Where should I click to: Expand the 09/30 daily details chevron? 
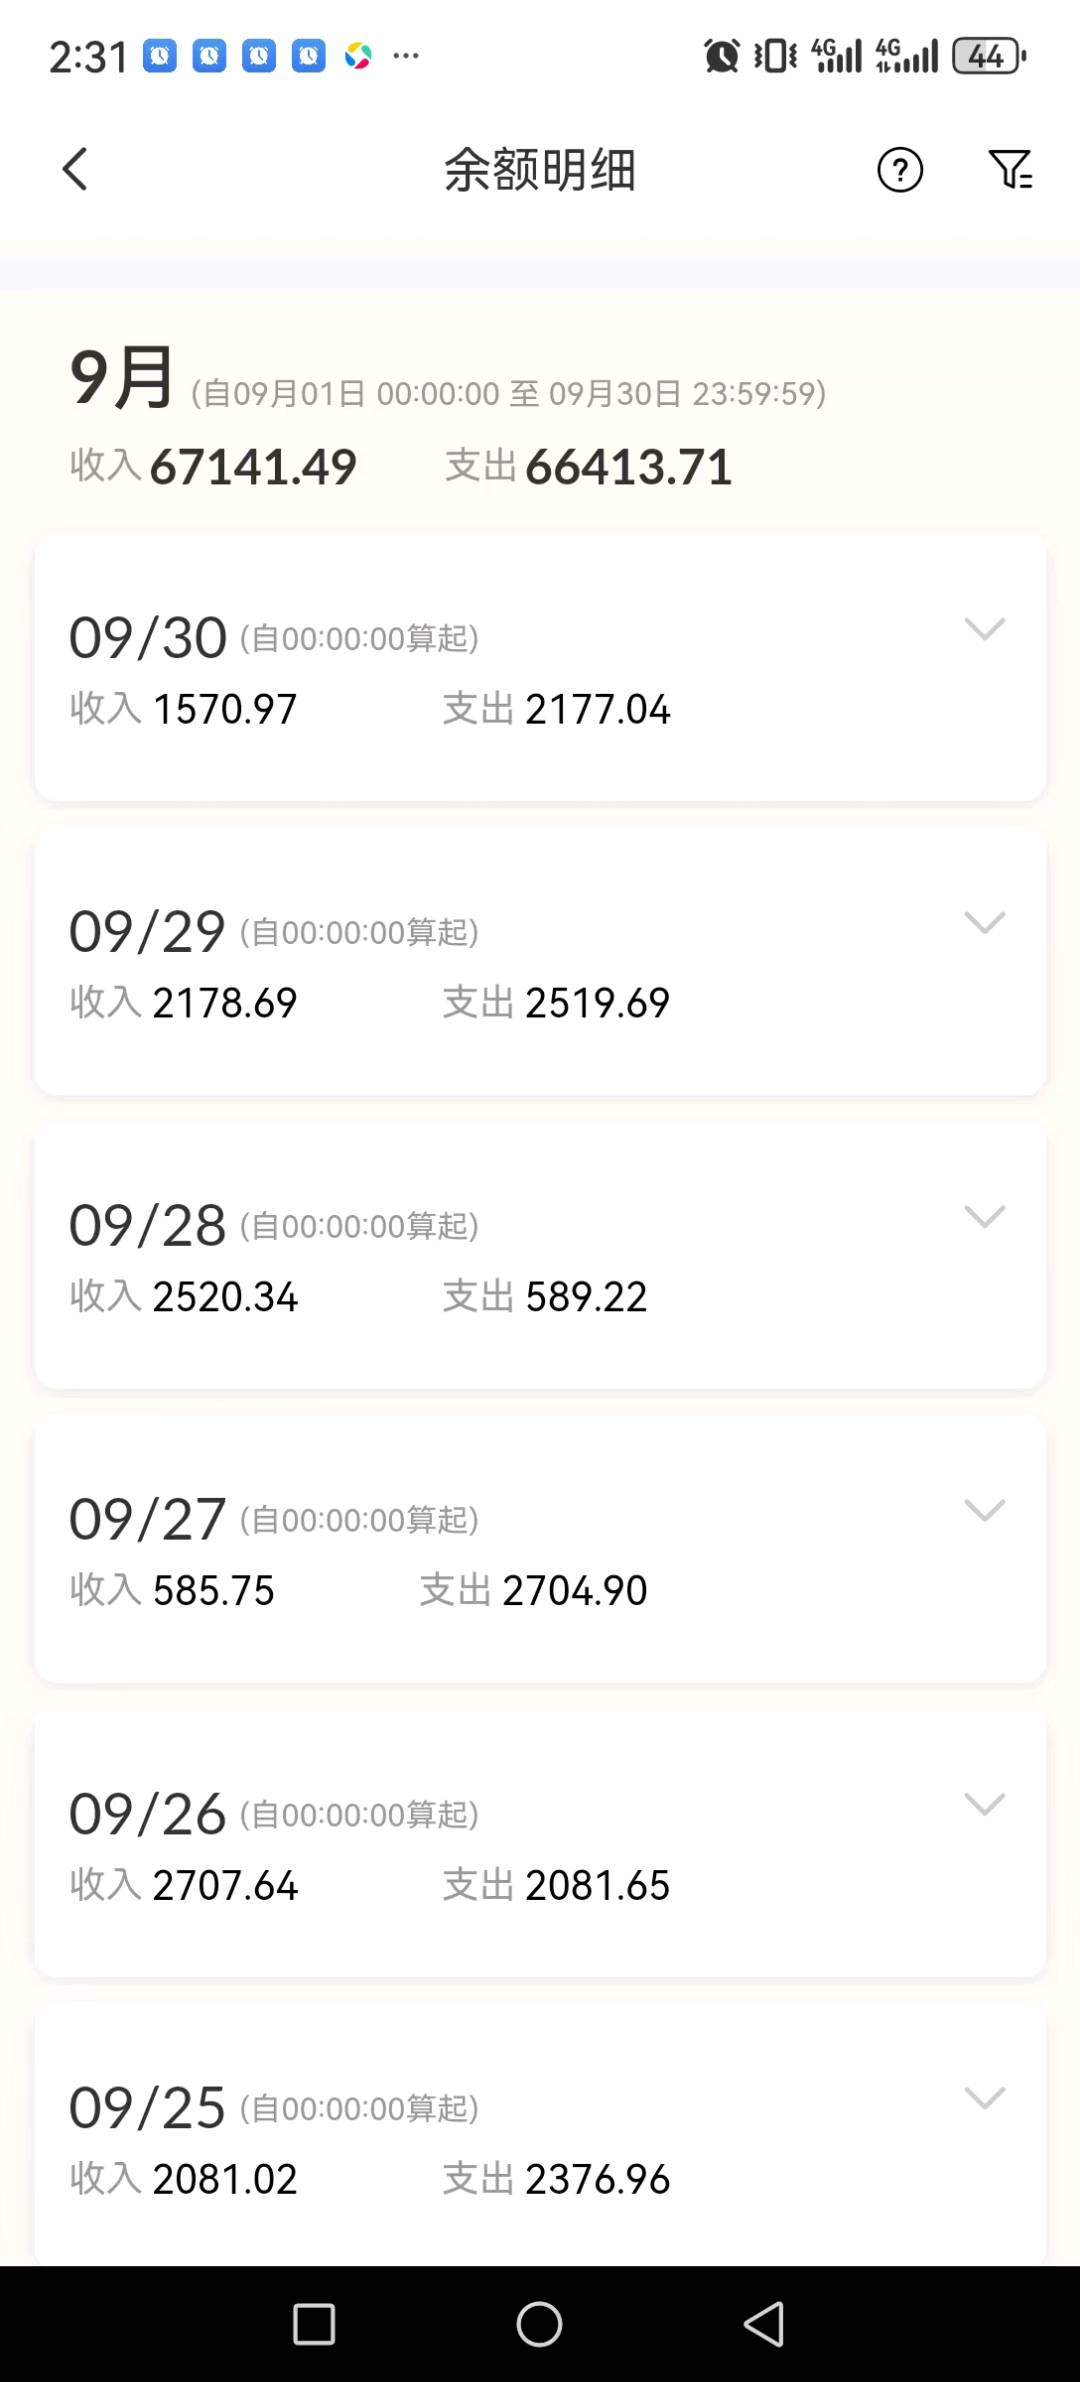(984, 629)
